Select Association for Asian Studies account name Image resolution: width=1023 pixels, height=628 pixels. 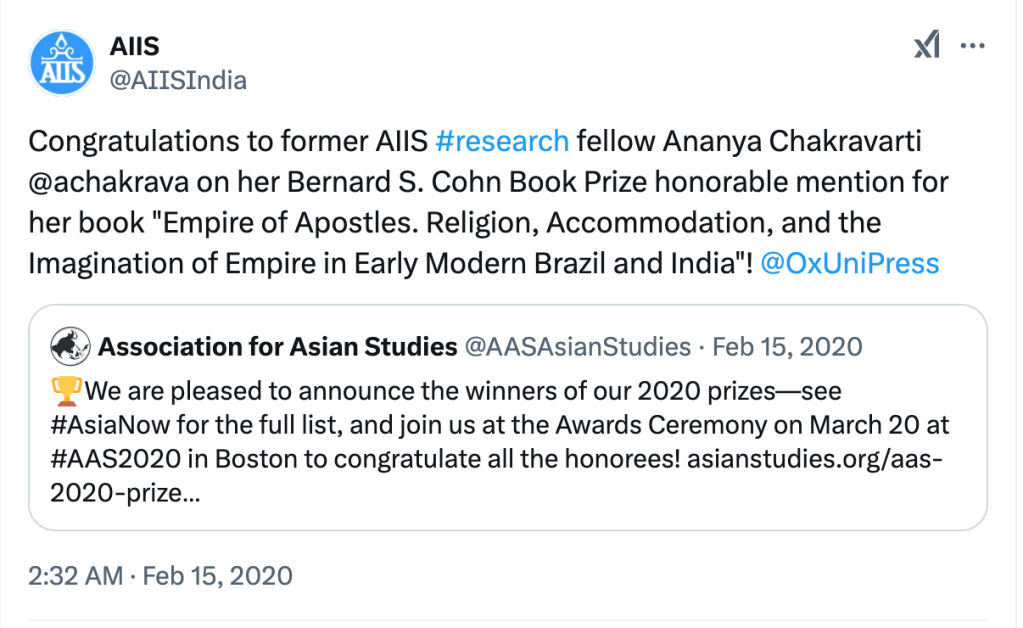(x=277, y=347)
